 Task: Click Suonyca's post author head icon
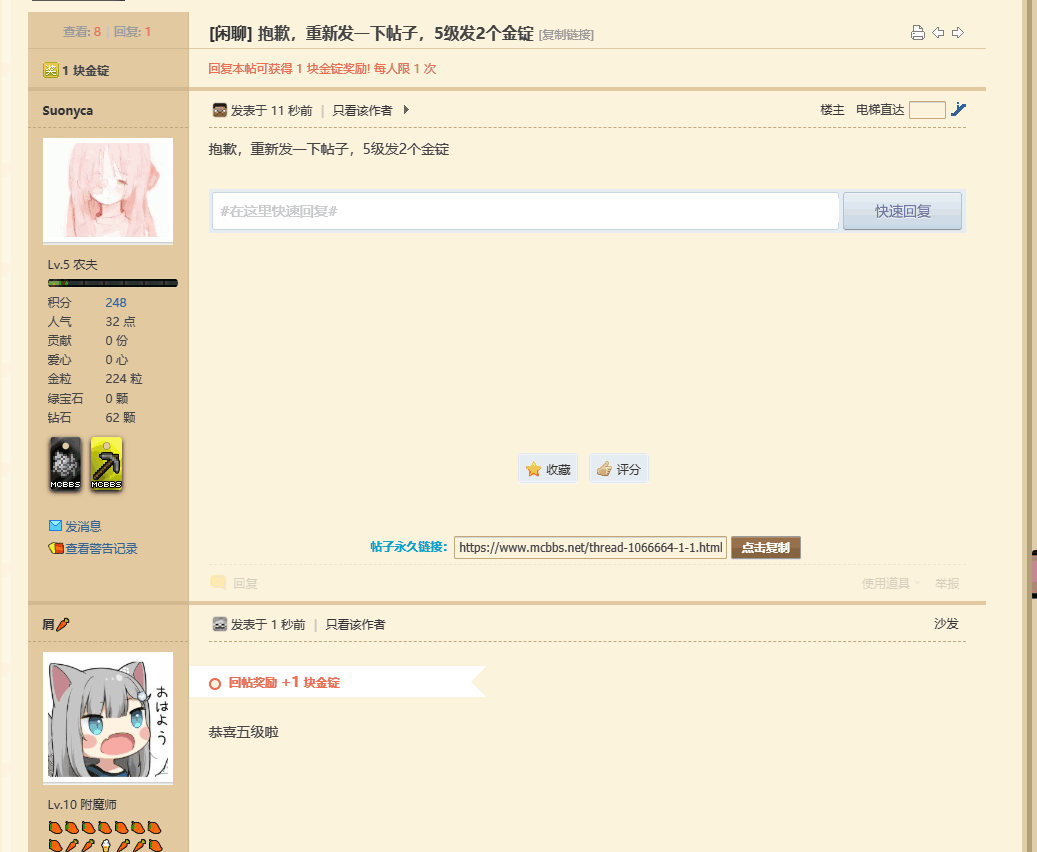tap(220, 110)
